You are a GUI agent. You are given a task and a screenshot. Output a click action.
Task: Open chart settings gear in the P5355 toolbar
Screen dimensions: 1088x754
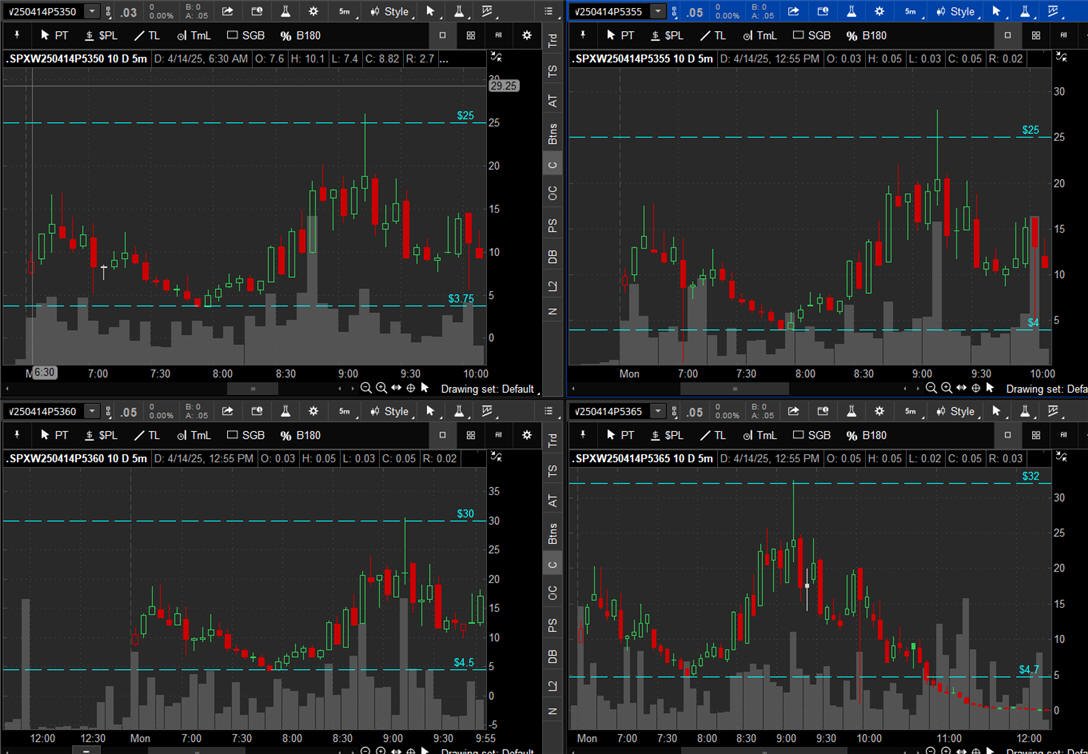point(880,12)
